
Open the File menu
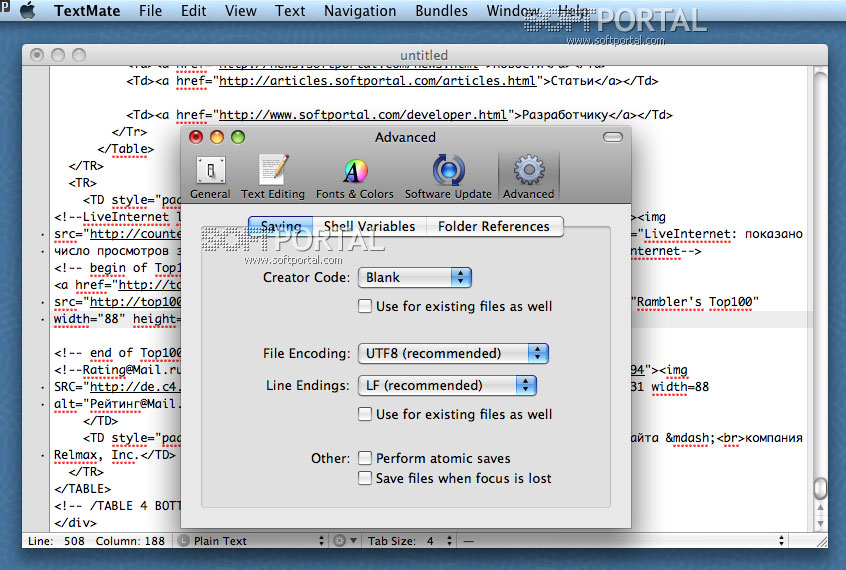point(150,11)
